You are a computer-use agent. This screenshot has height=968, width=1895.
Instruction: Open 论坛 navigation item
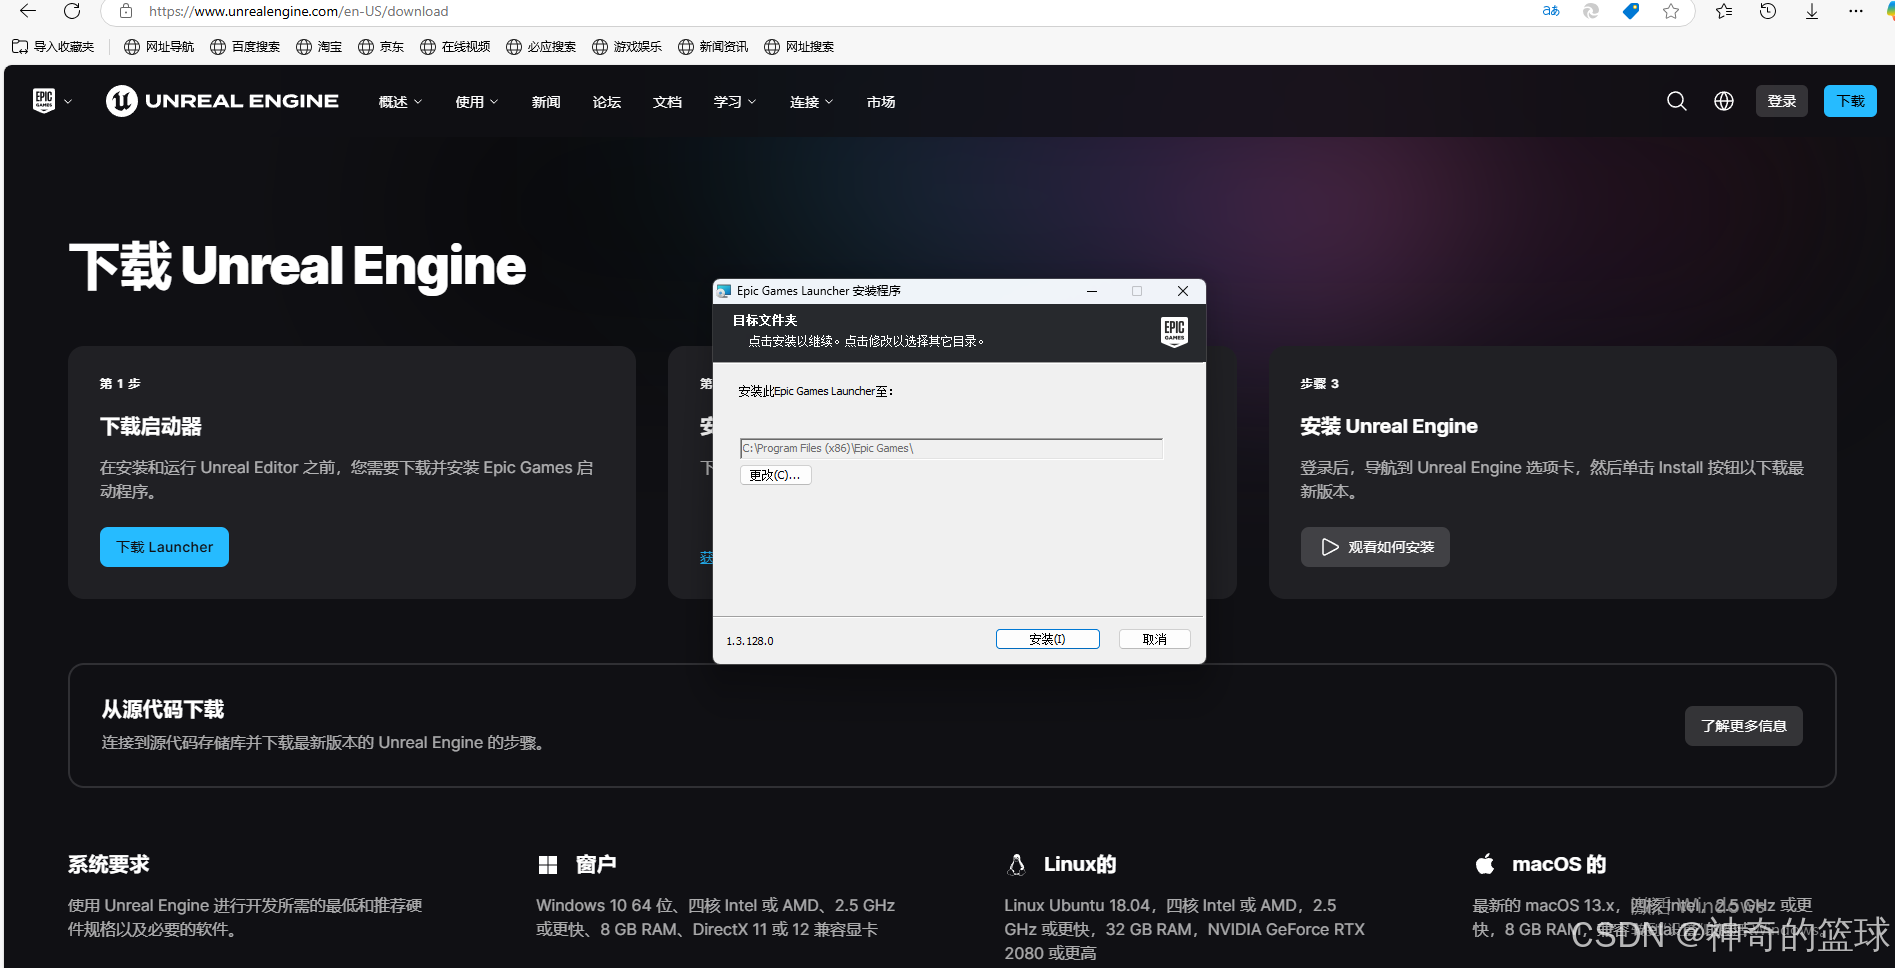607,102
